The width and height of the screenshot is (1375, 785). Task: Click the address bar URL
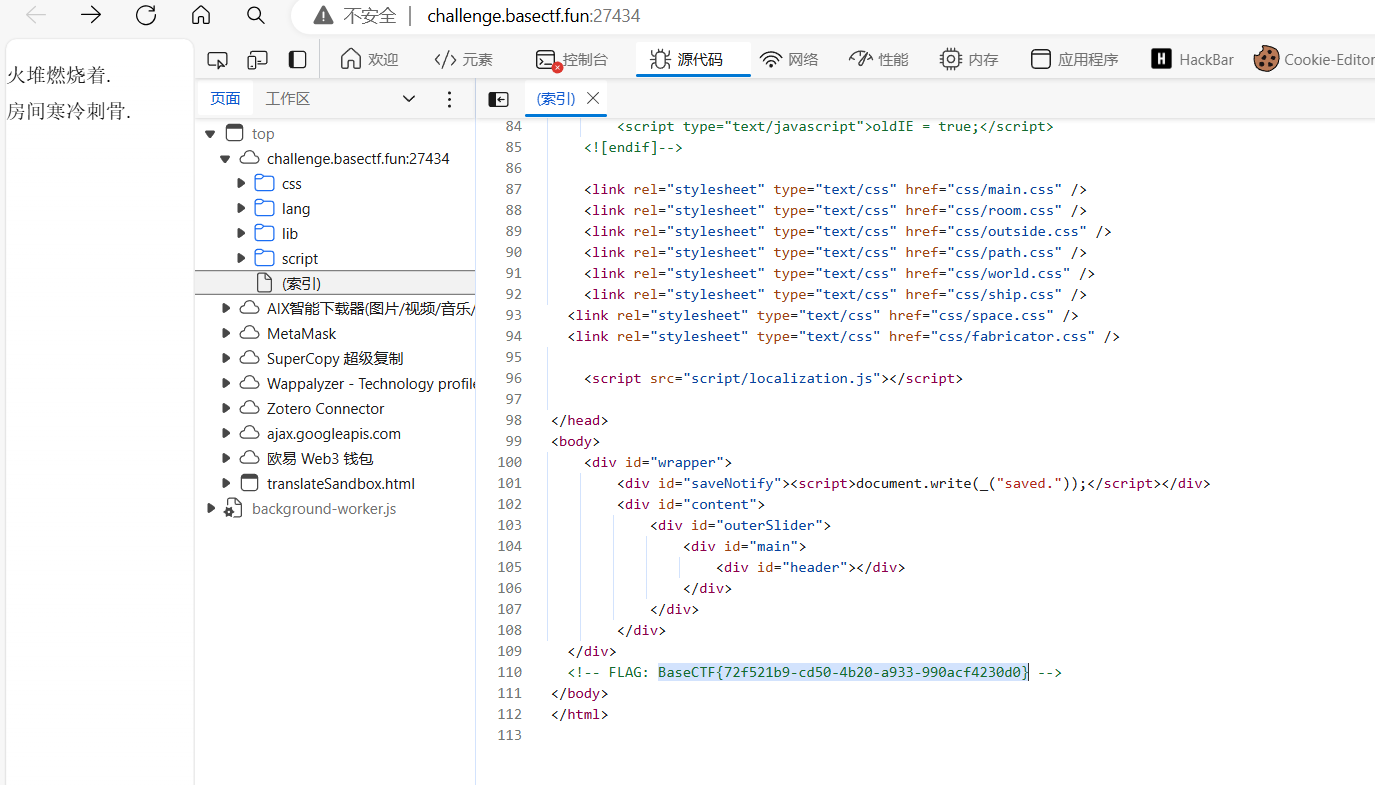(x=534, y=16)
